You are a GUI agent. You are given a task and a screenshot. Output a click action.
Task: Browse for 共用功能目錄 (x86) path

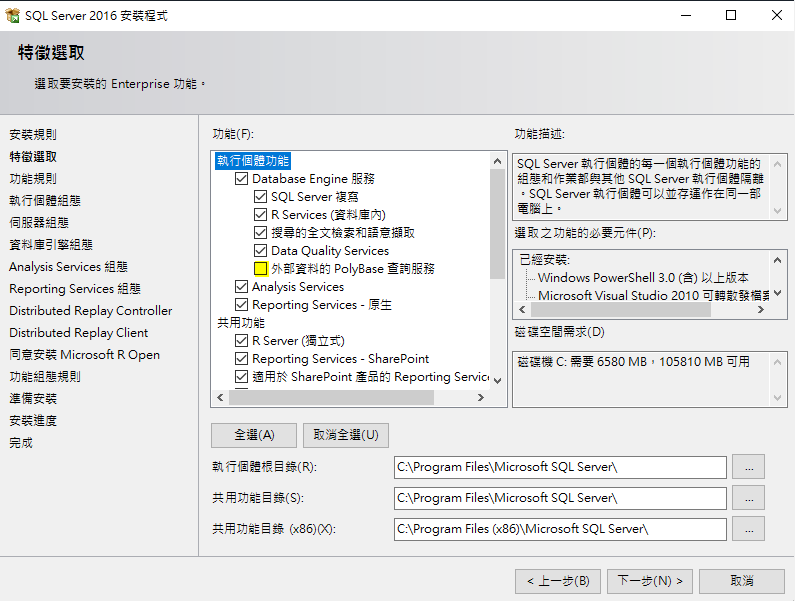click(748, 529)
